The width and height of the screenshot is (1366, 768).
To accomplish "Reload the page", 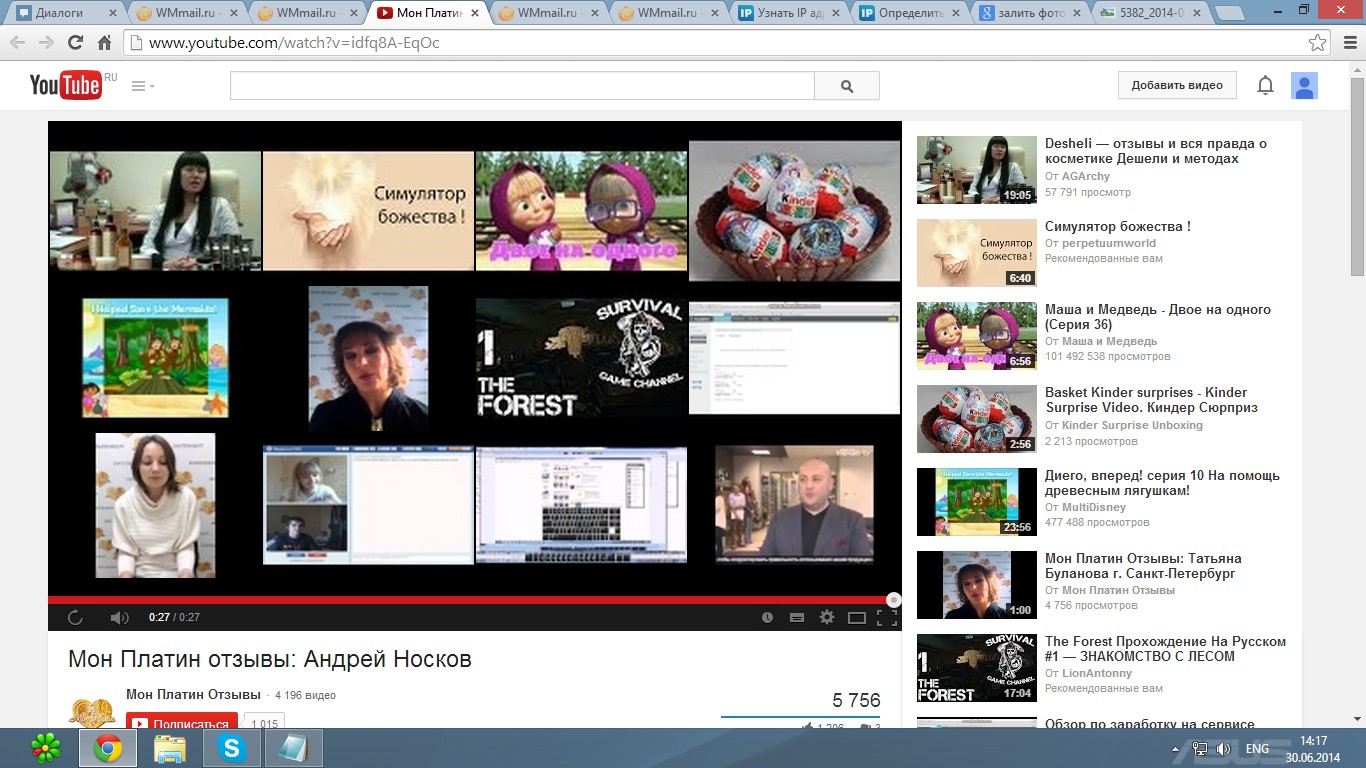I will coord(75,43).
